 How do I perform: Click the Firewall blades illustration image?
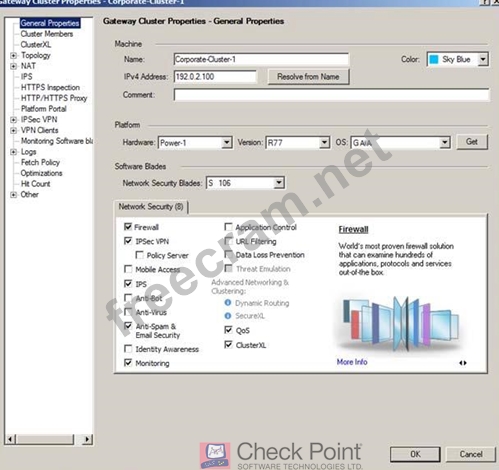(x=401, y=324)
